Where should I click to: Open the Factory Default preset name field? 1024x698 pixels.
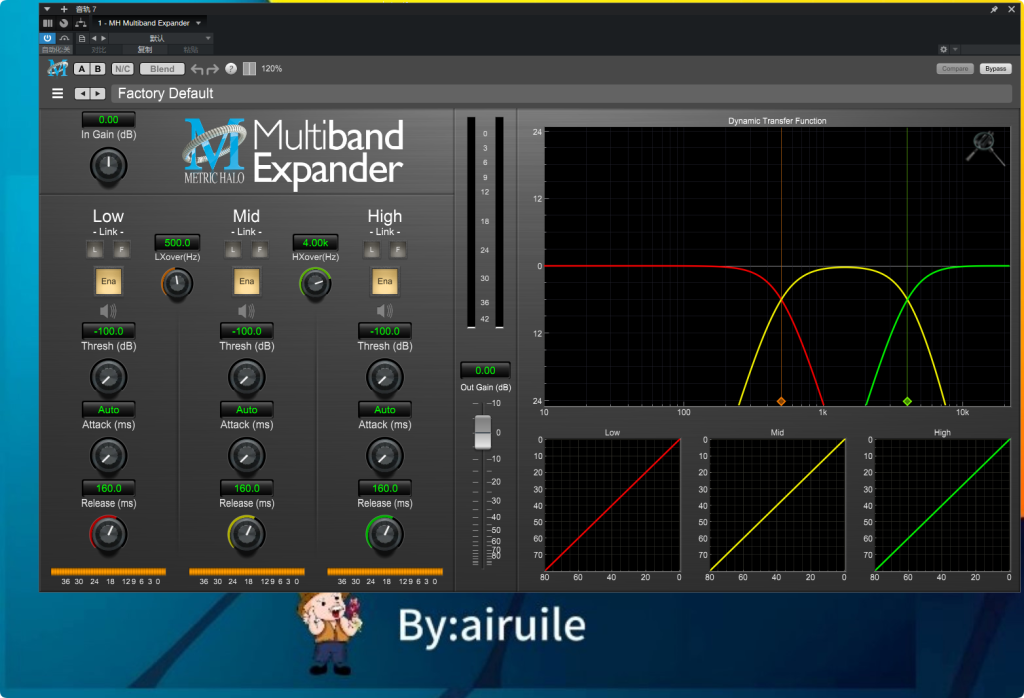point(562,93)
